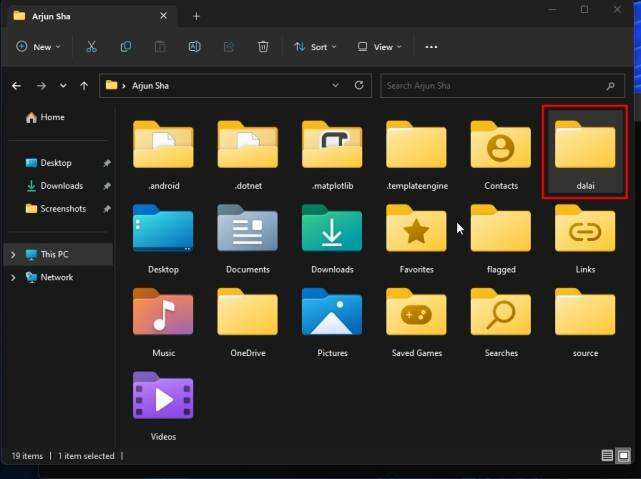This screenshot has height=479, width=641.
Task: Open the Sort dropdown menu
Action: [316, 47]
